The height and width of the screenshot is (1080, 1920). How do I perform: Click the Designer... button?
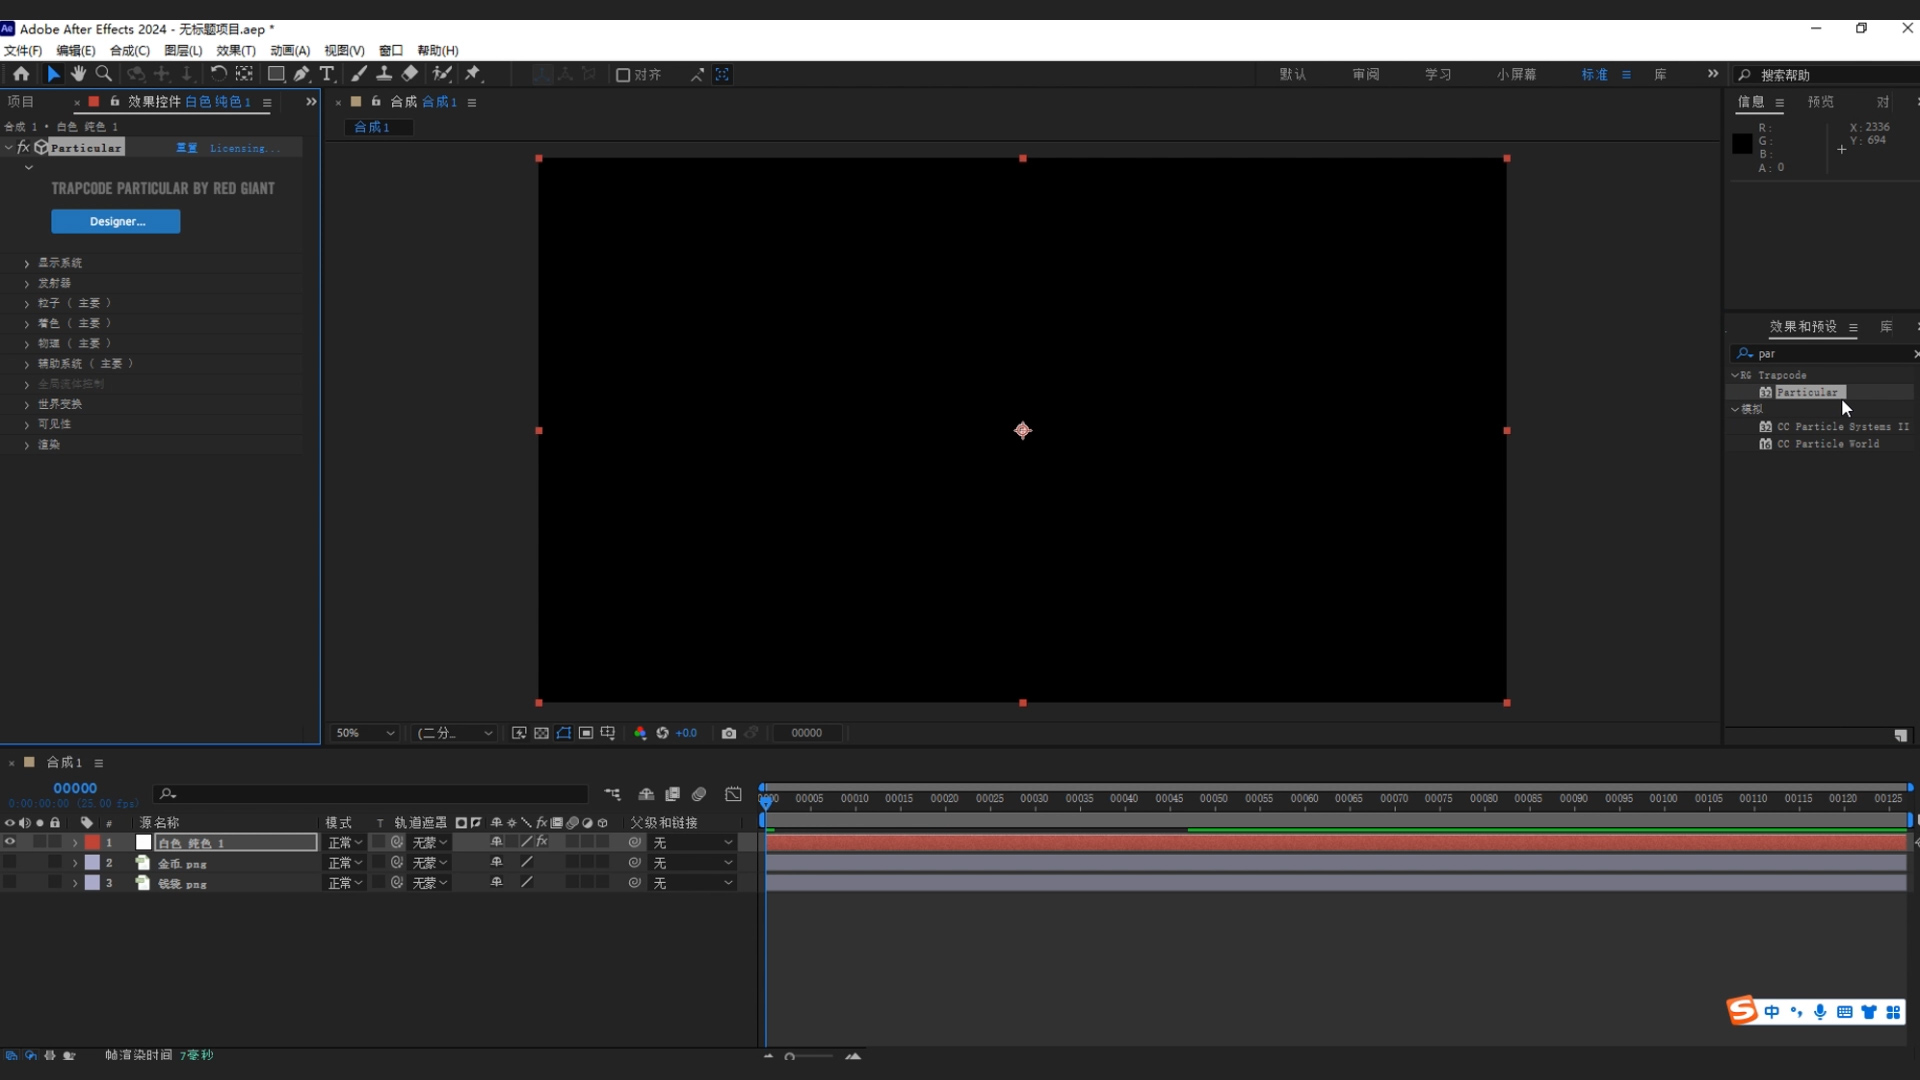(x=116, y=221)
